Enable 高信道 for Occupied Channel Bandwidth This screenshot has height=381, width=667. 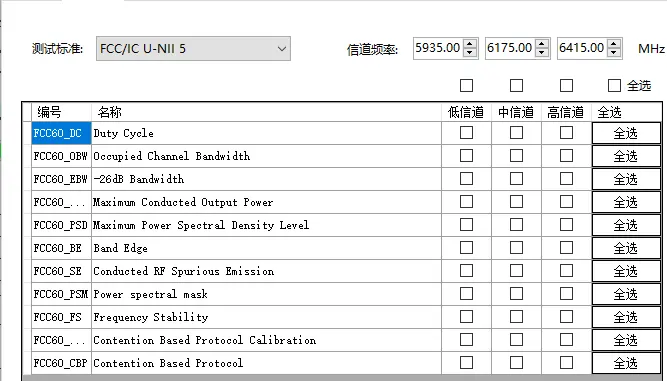point(566,156)
